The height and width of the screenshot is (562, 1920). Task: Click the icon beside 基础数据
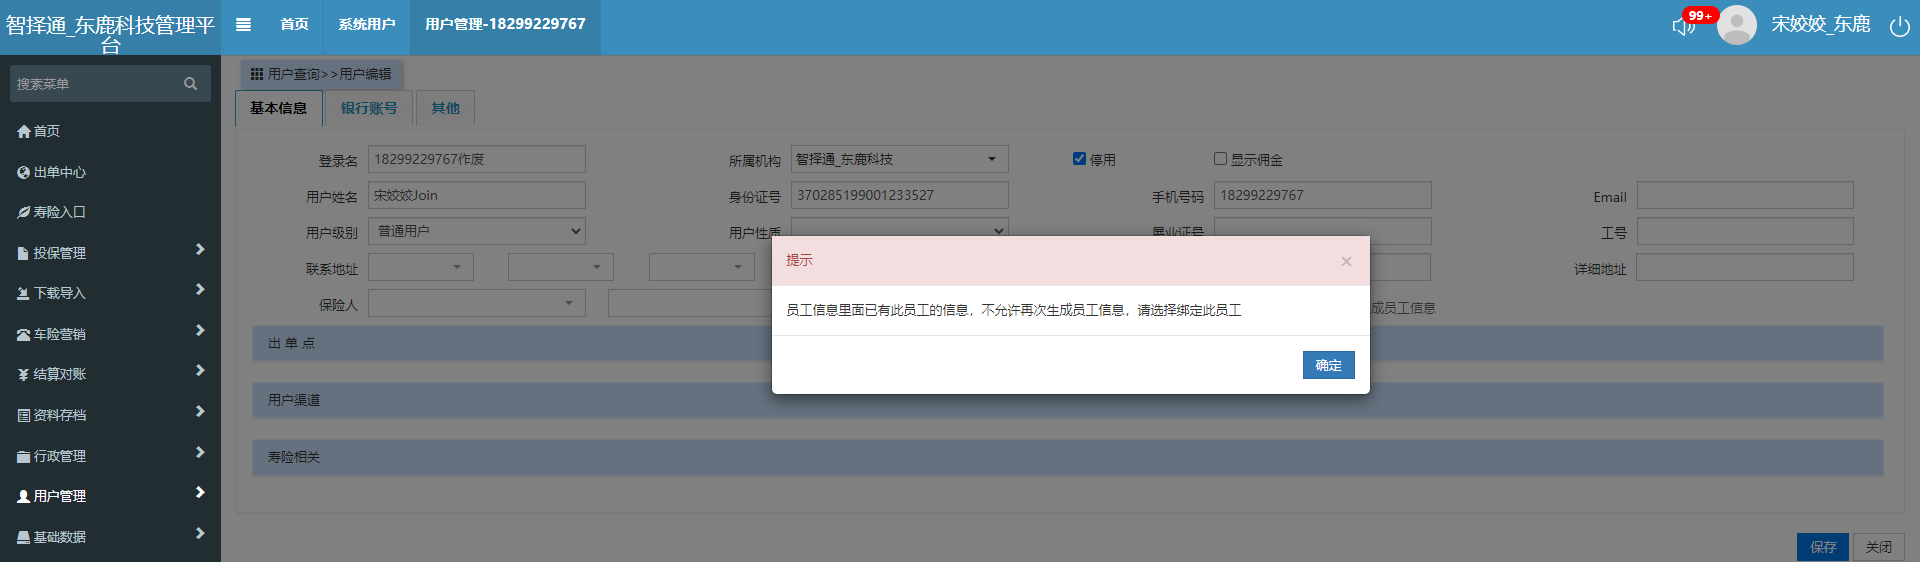pyautogui.click(x=24, y=537)
